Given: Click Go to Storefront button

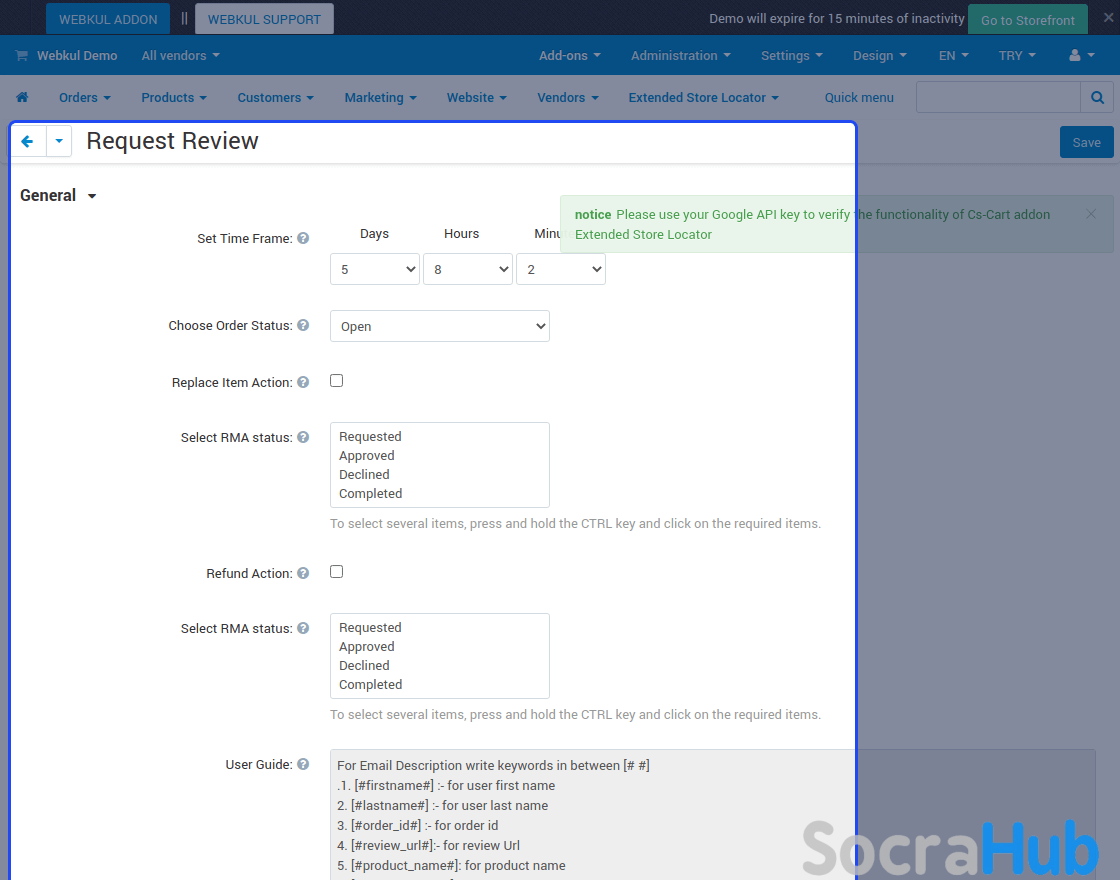Looking at the screenshot, I should [1027, 20].
